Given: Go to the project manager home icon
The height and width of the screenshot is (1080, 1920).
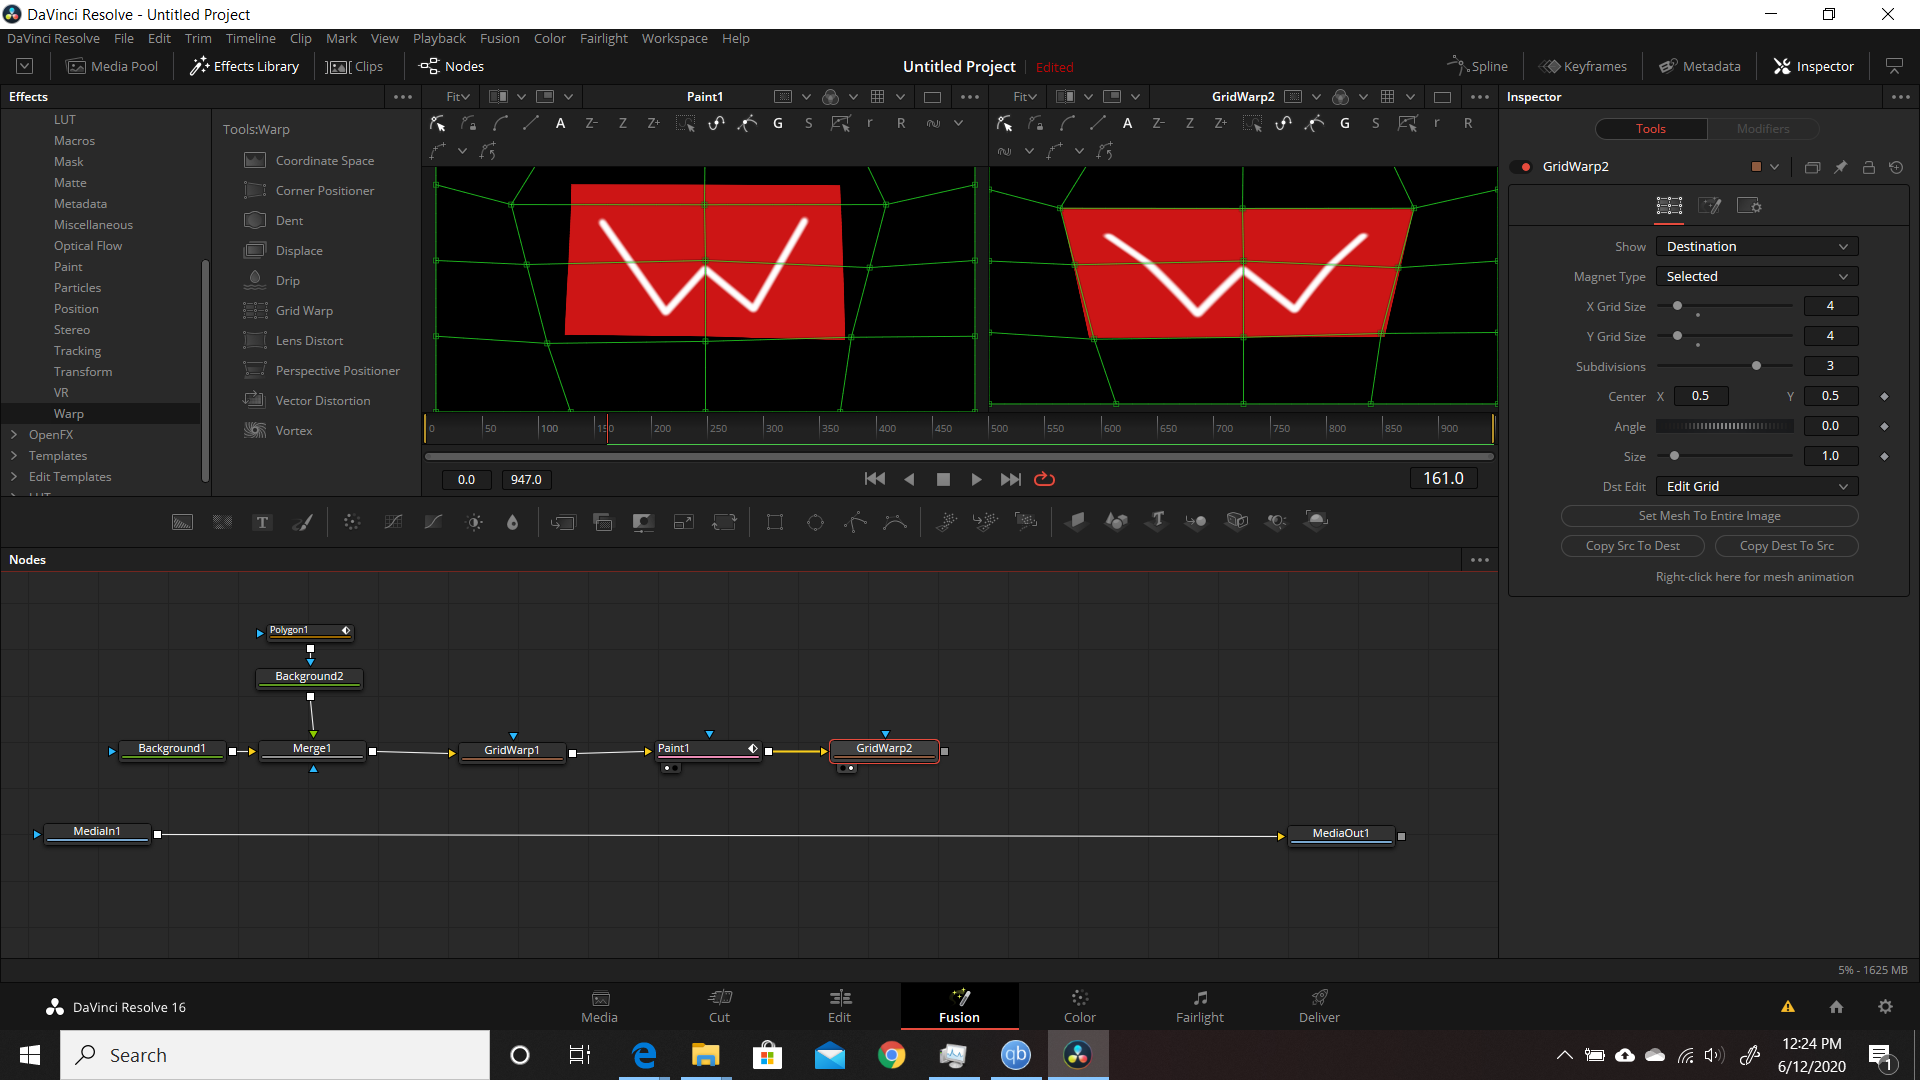Looking at the screenshot, I should (1836, 1007).
